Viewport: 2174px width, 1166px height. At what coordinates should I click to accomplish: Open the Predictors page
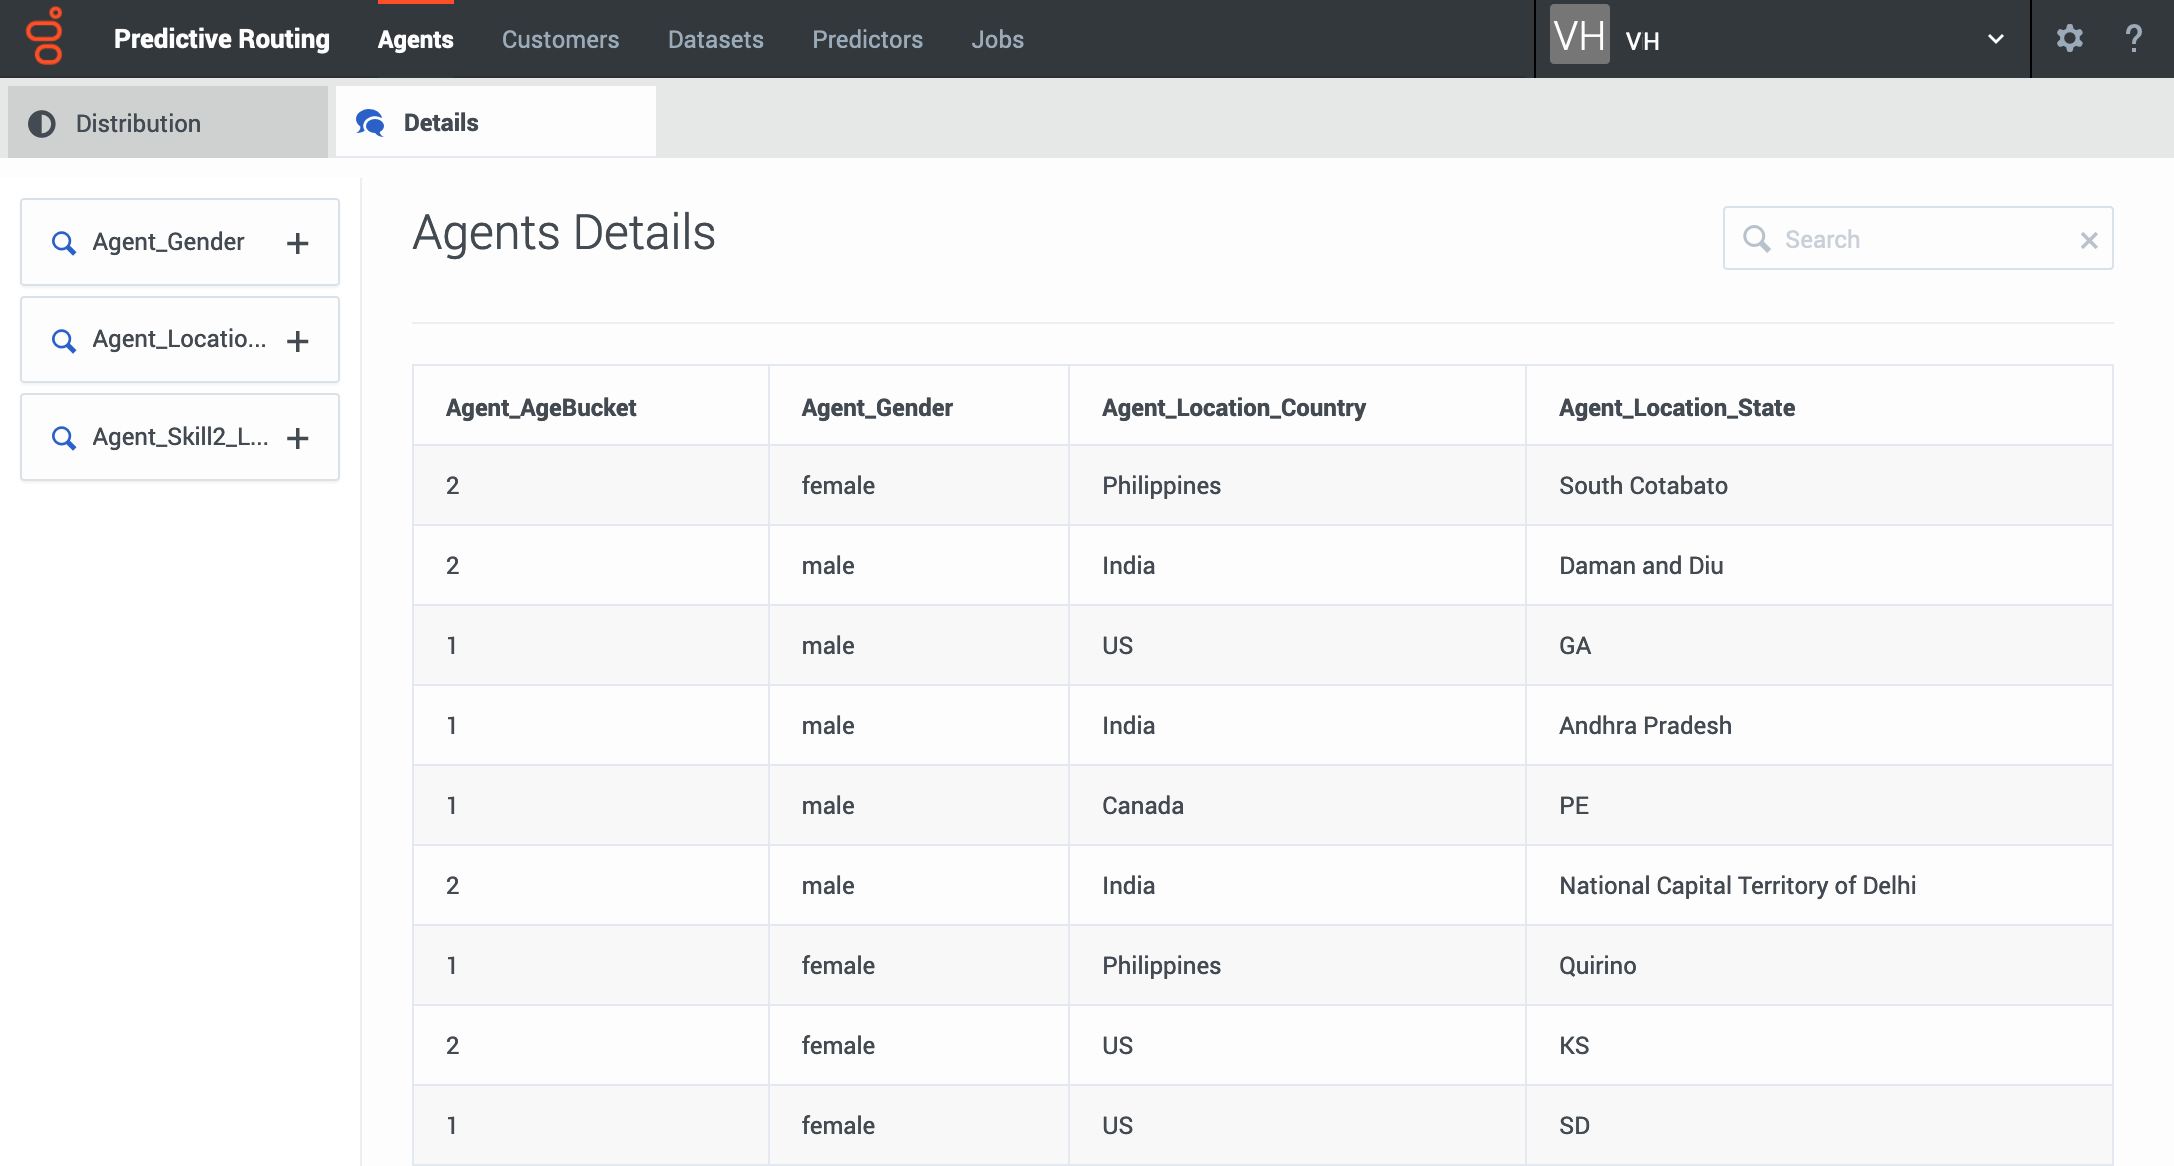867,39
